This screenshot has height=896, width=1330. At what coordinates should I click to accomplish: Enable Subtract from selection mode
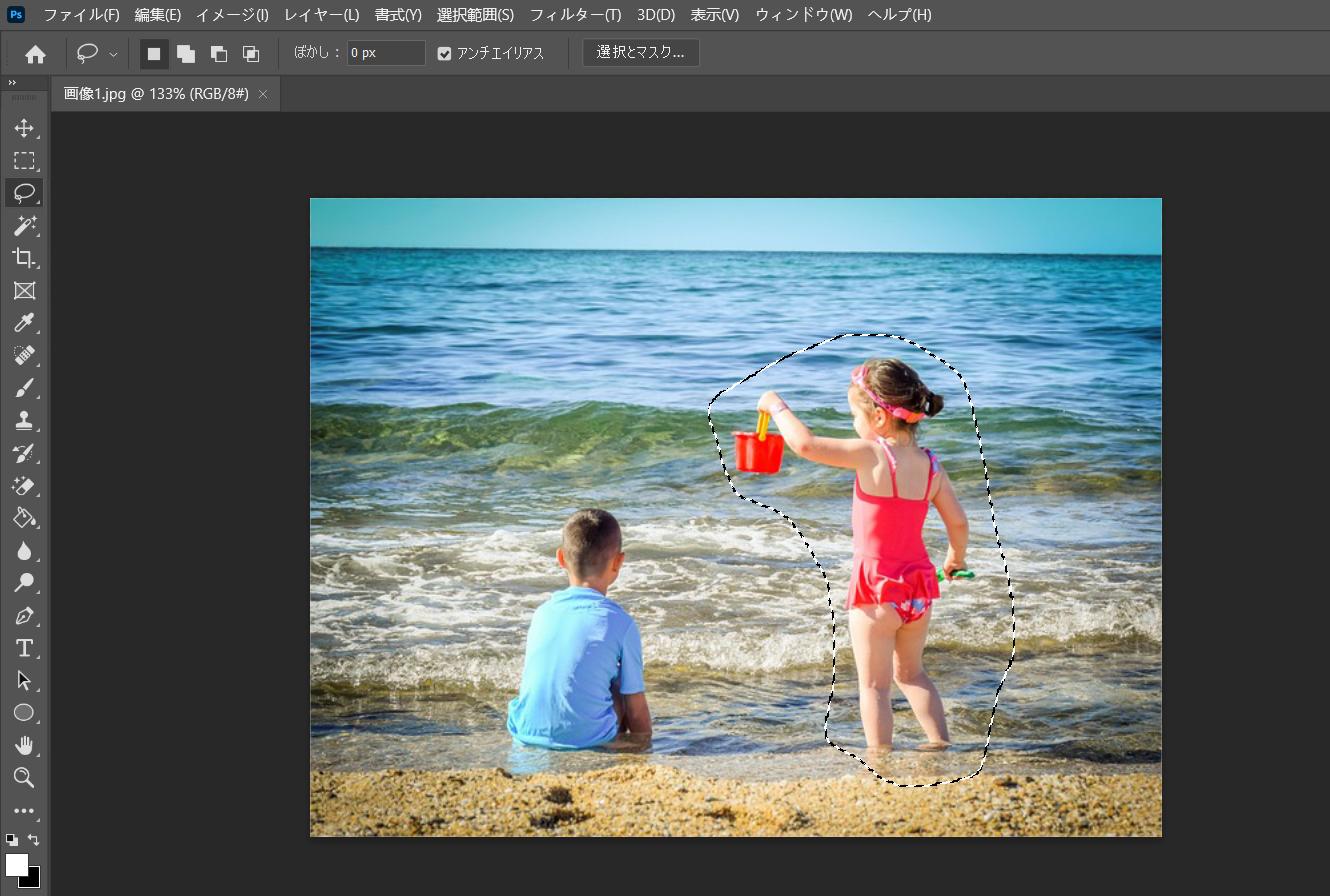pos(218,53)
